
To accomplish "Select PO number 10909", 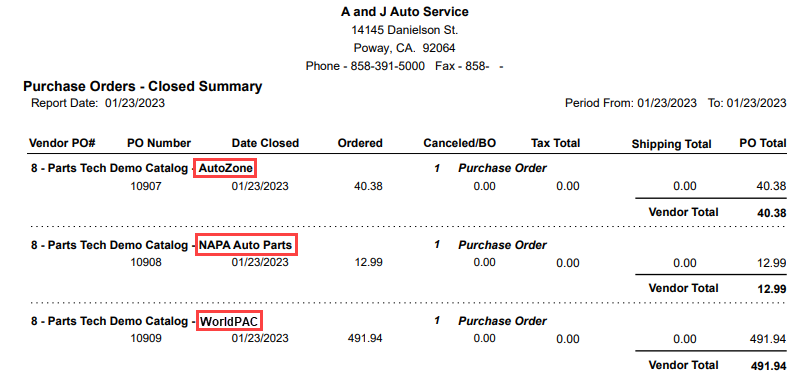I will pyautogui.click(x=146, y=339).
